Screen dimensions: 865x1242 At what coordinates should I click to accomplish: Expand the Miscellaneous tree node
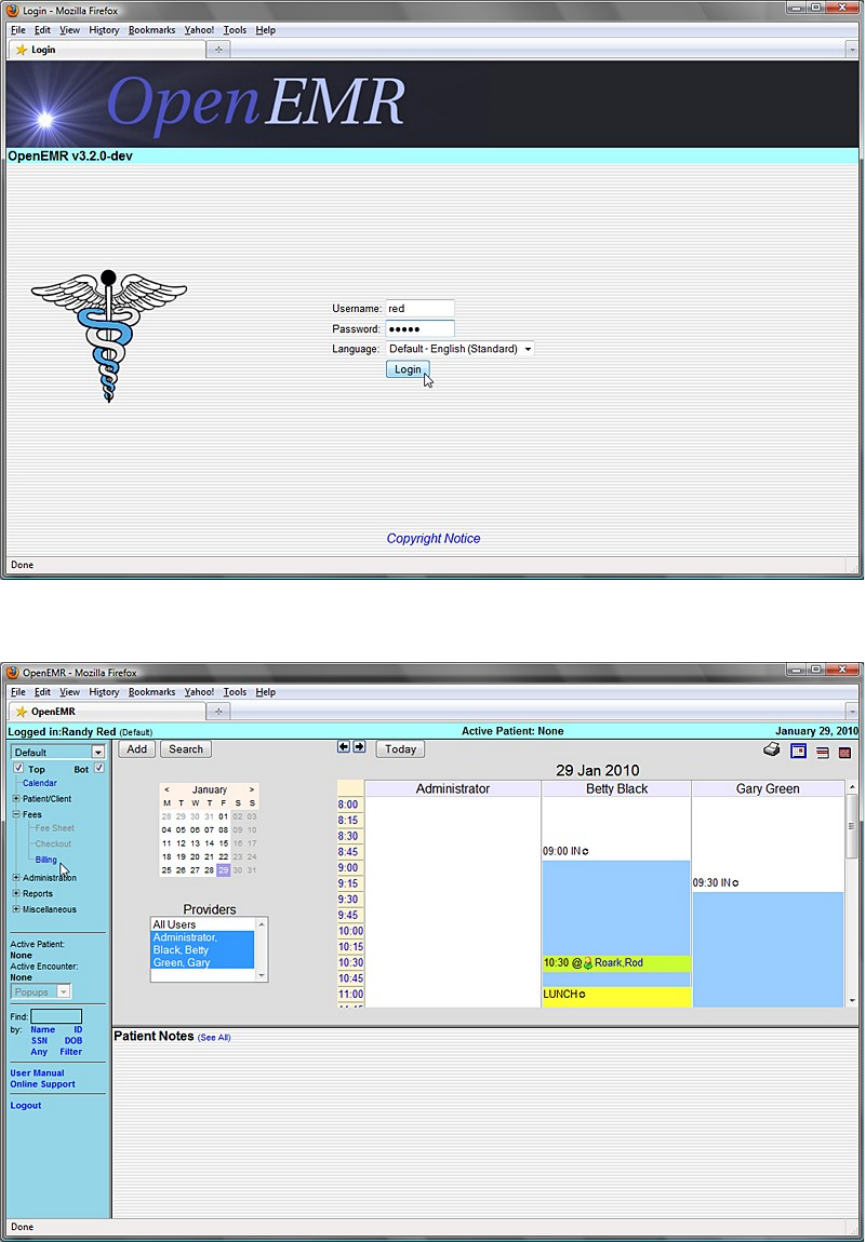click(x=16, y=910)
